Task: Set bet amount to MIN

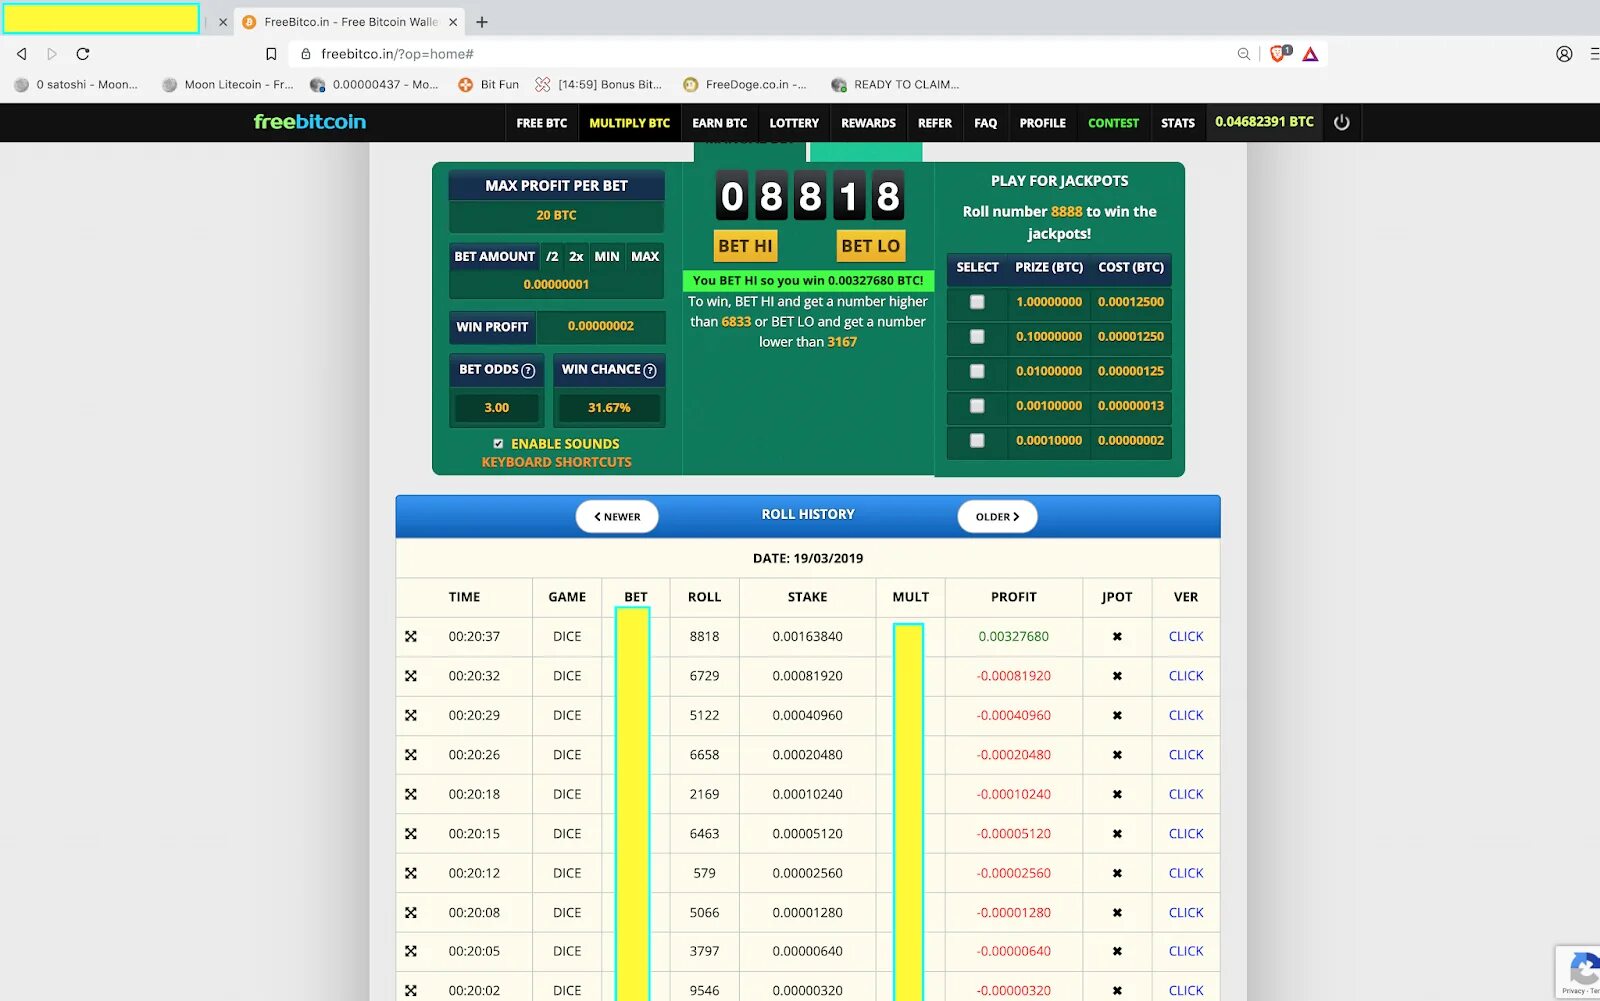Action: (x=607, y=257)
